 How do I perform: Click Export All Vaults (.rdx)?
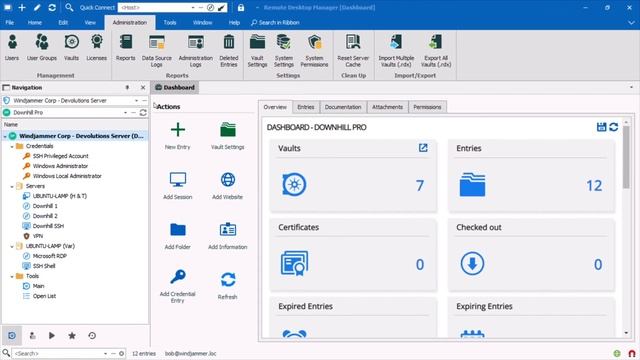tap(436, 51)
